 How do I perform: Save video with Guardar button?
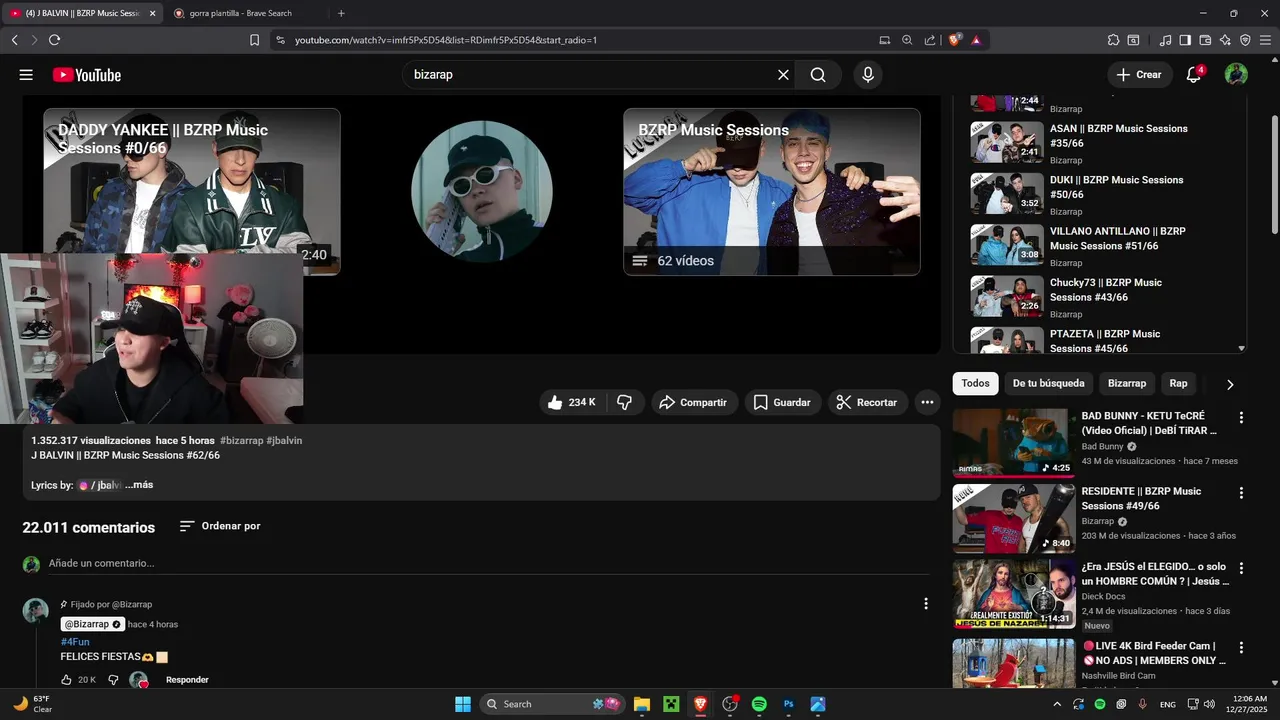point(782,402)
